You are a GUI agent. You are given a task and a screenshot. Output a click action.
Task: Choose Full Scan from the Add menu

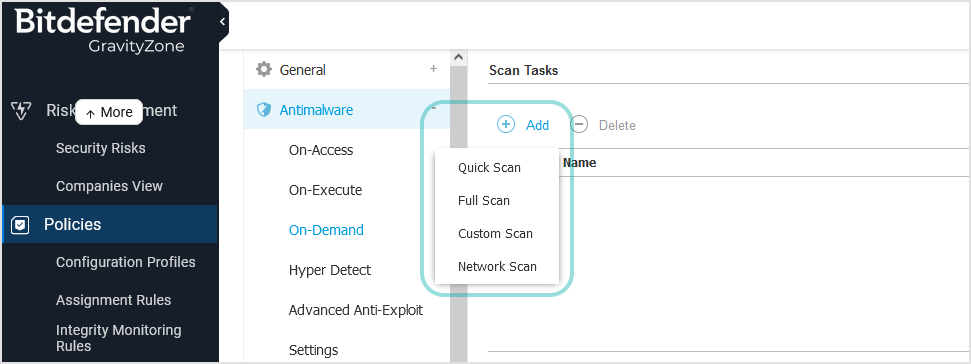(x=484, y=201)
